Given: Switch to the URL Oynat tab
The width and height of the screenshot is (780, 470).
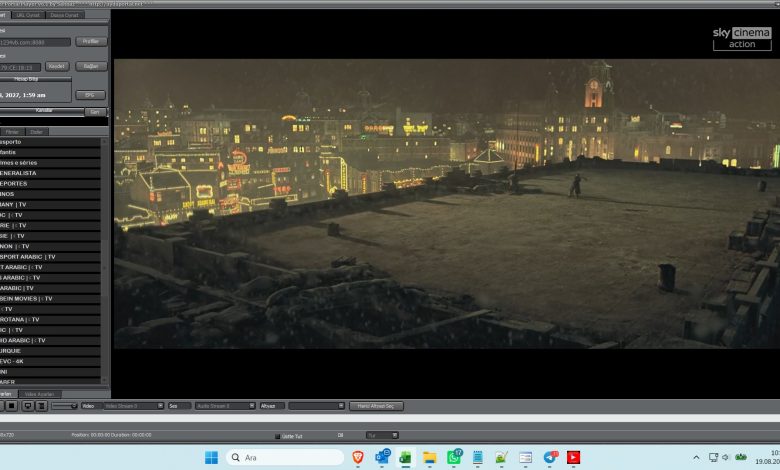Looking at the screenshot, I should pos(28,15).
